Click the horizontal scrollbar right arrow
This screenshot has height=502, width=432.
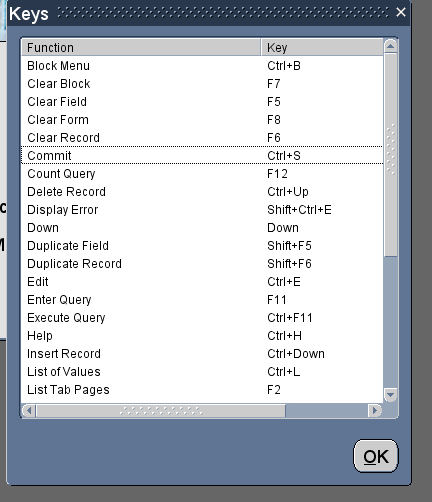375,411
